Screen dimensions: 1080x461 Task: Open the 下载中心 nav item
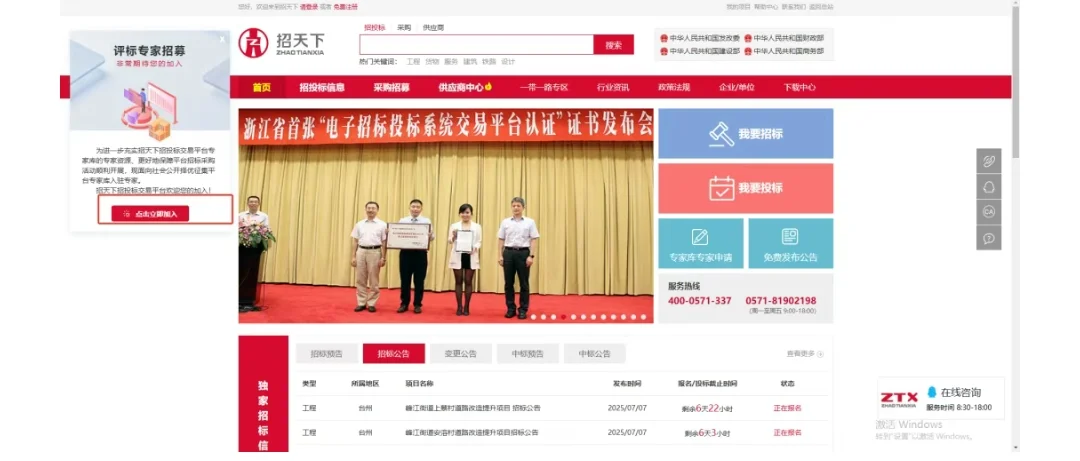click(x=799, y=88)
